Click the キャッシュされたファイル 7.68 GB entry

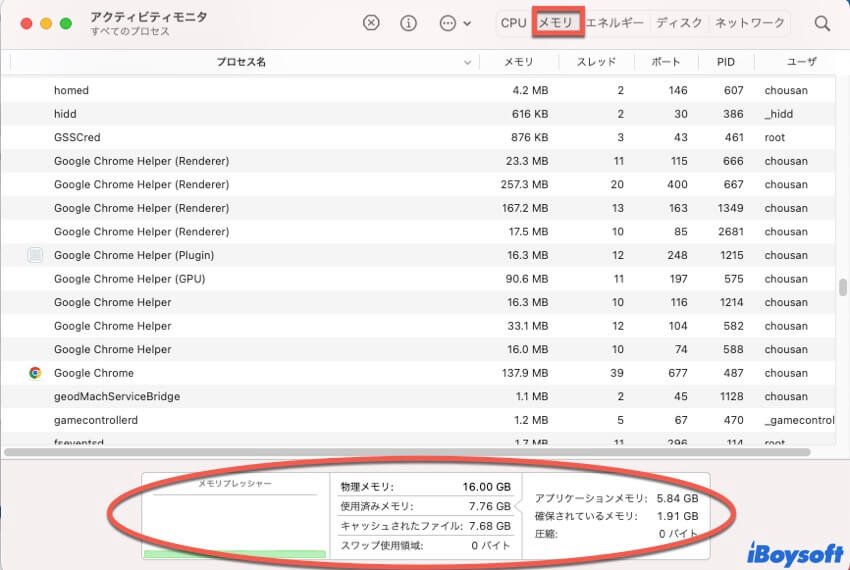[x=426, y=526]
